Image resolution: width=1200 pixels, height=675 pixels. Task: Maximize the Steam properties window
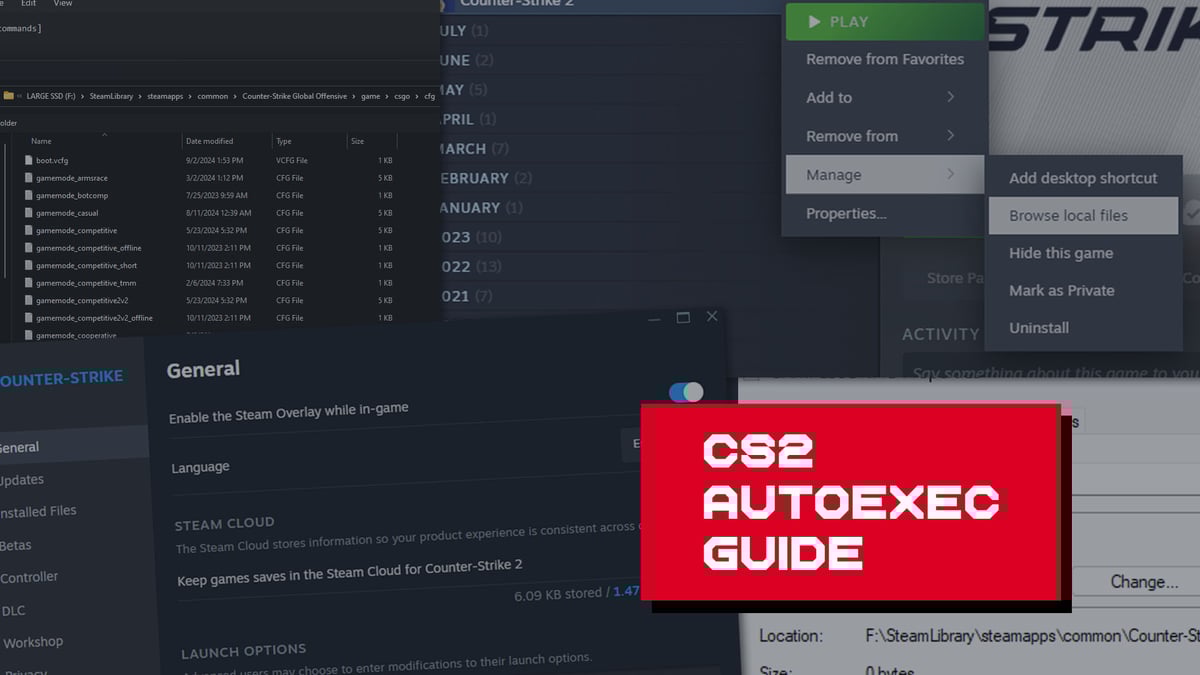point(683,317)
